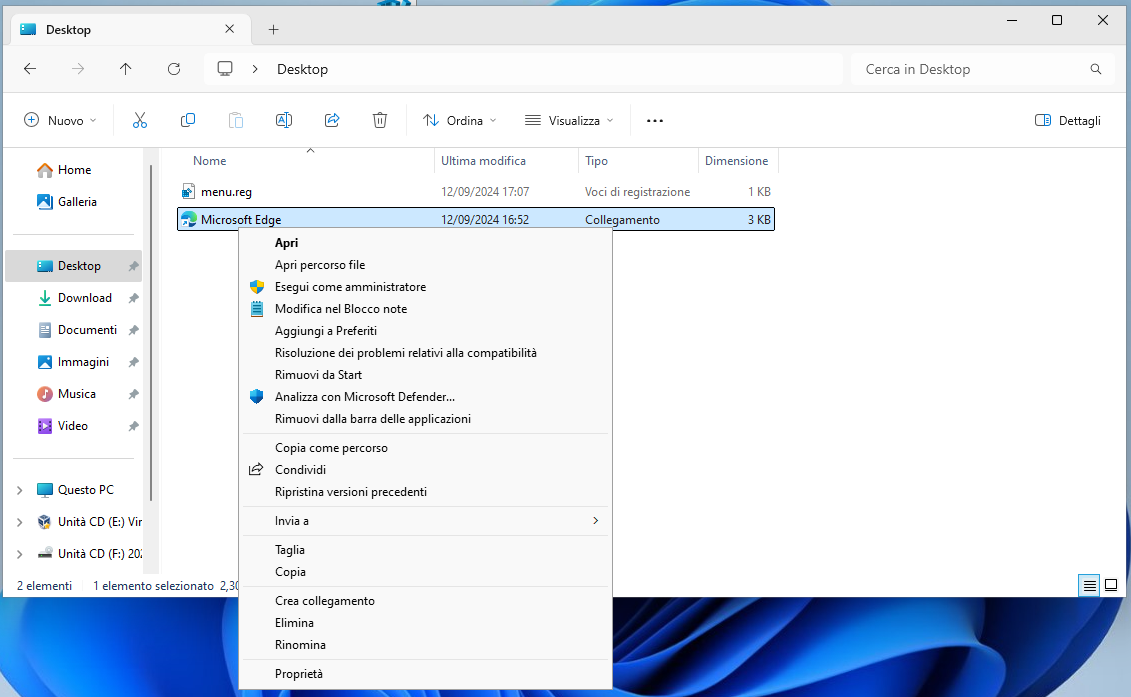Open Download in the navigation pane
The height and width of the screenshot is (697, 1131).
click(x=74, y=298)
